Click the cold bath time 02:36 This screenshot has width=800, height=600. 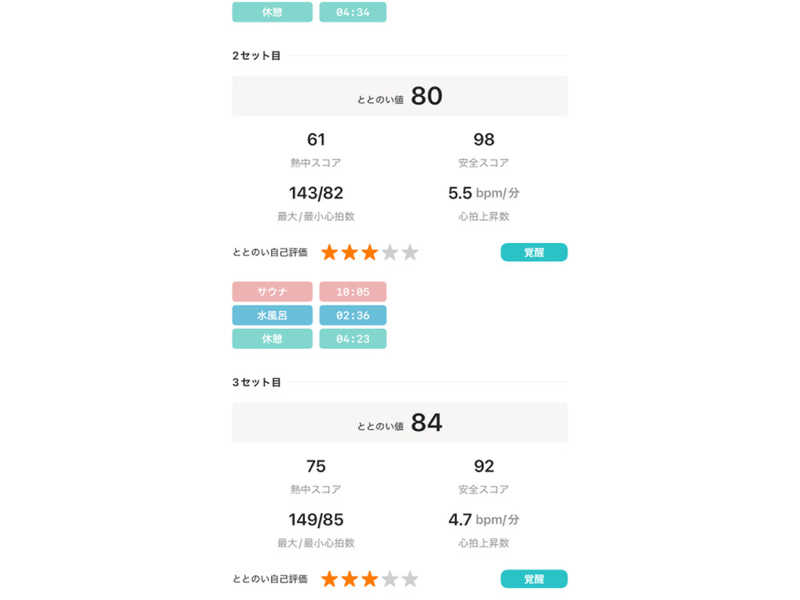[353, 315]
